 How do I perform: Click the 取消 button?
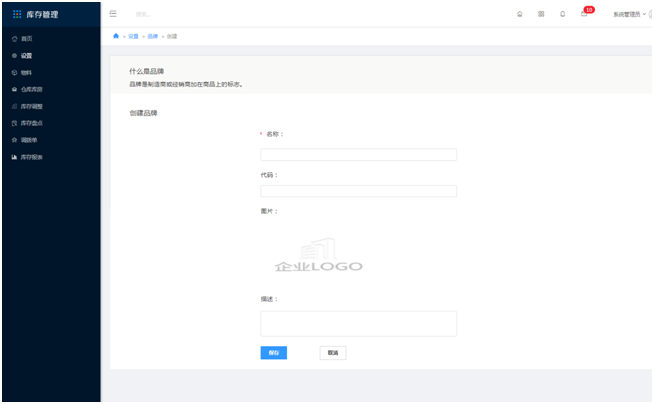[x=333, y=353]
